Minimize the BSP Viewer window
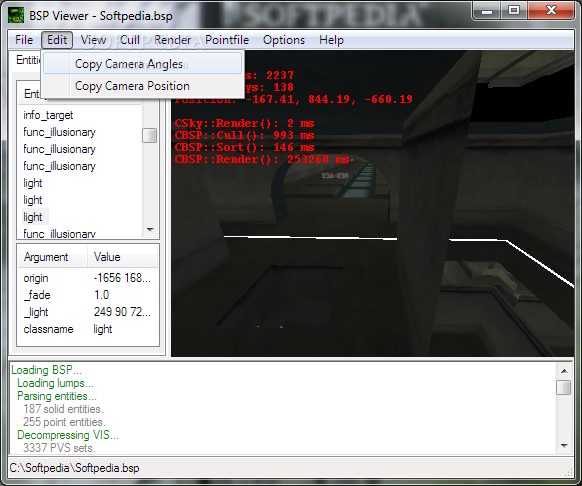The height and width of the screenshot is (486, 582). tap(487, 11)
